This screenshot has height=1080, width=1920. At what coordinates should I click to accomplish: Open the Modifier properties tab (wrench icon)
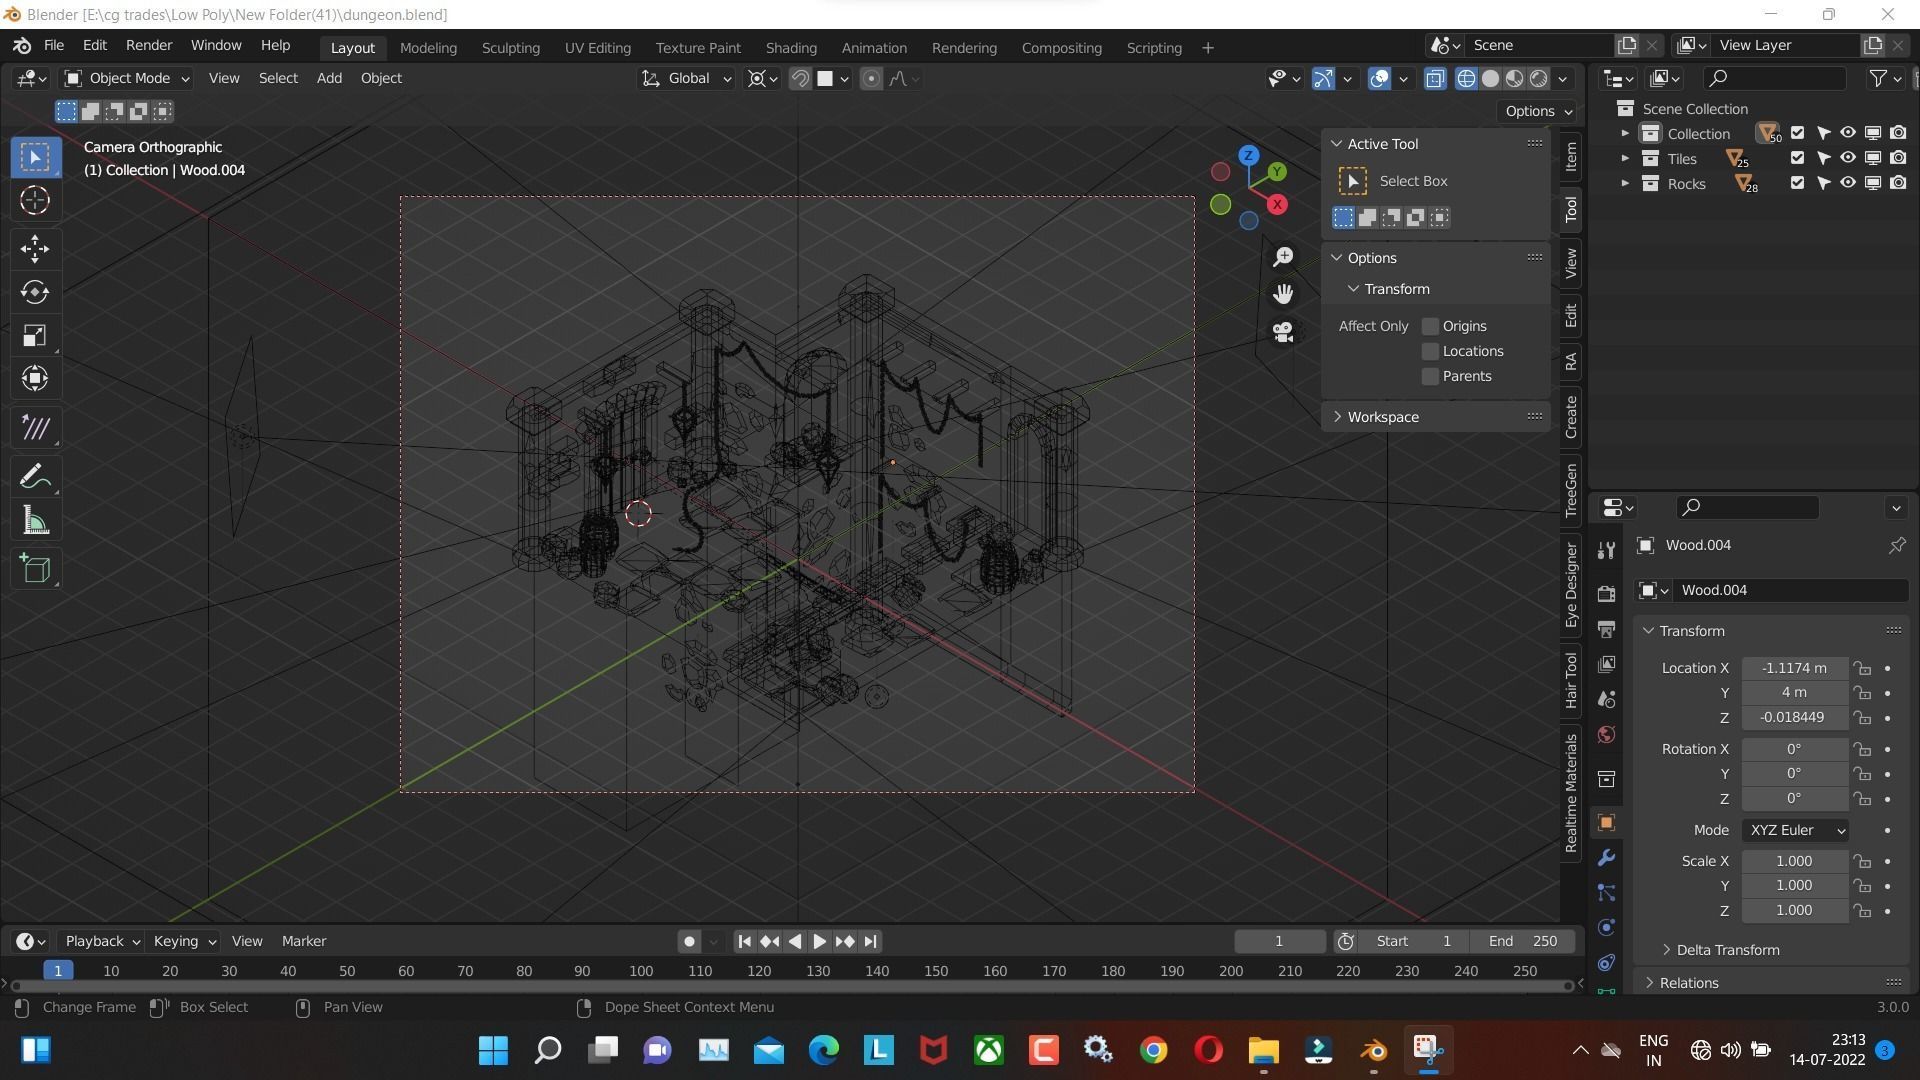click(x=1606, y=857)
